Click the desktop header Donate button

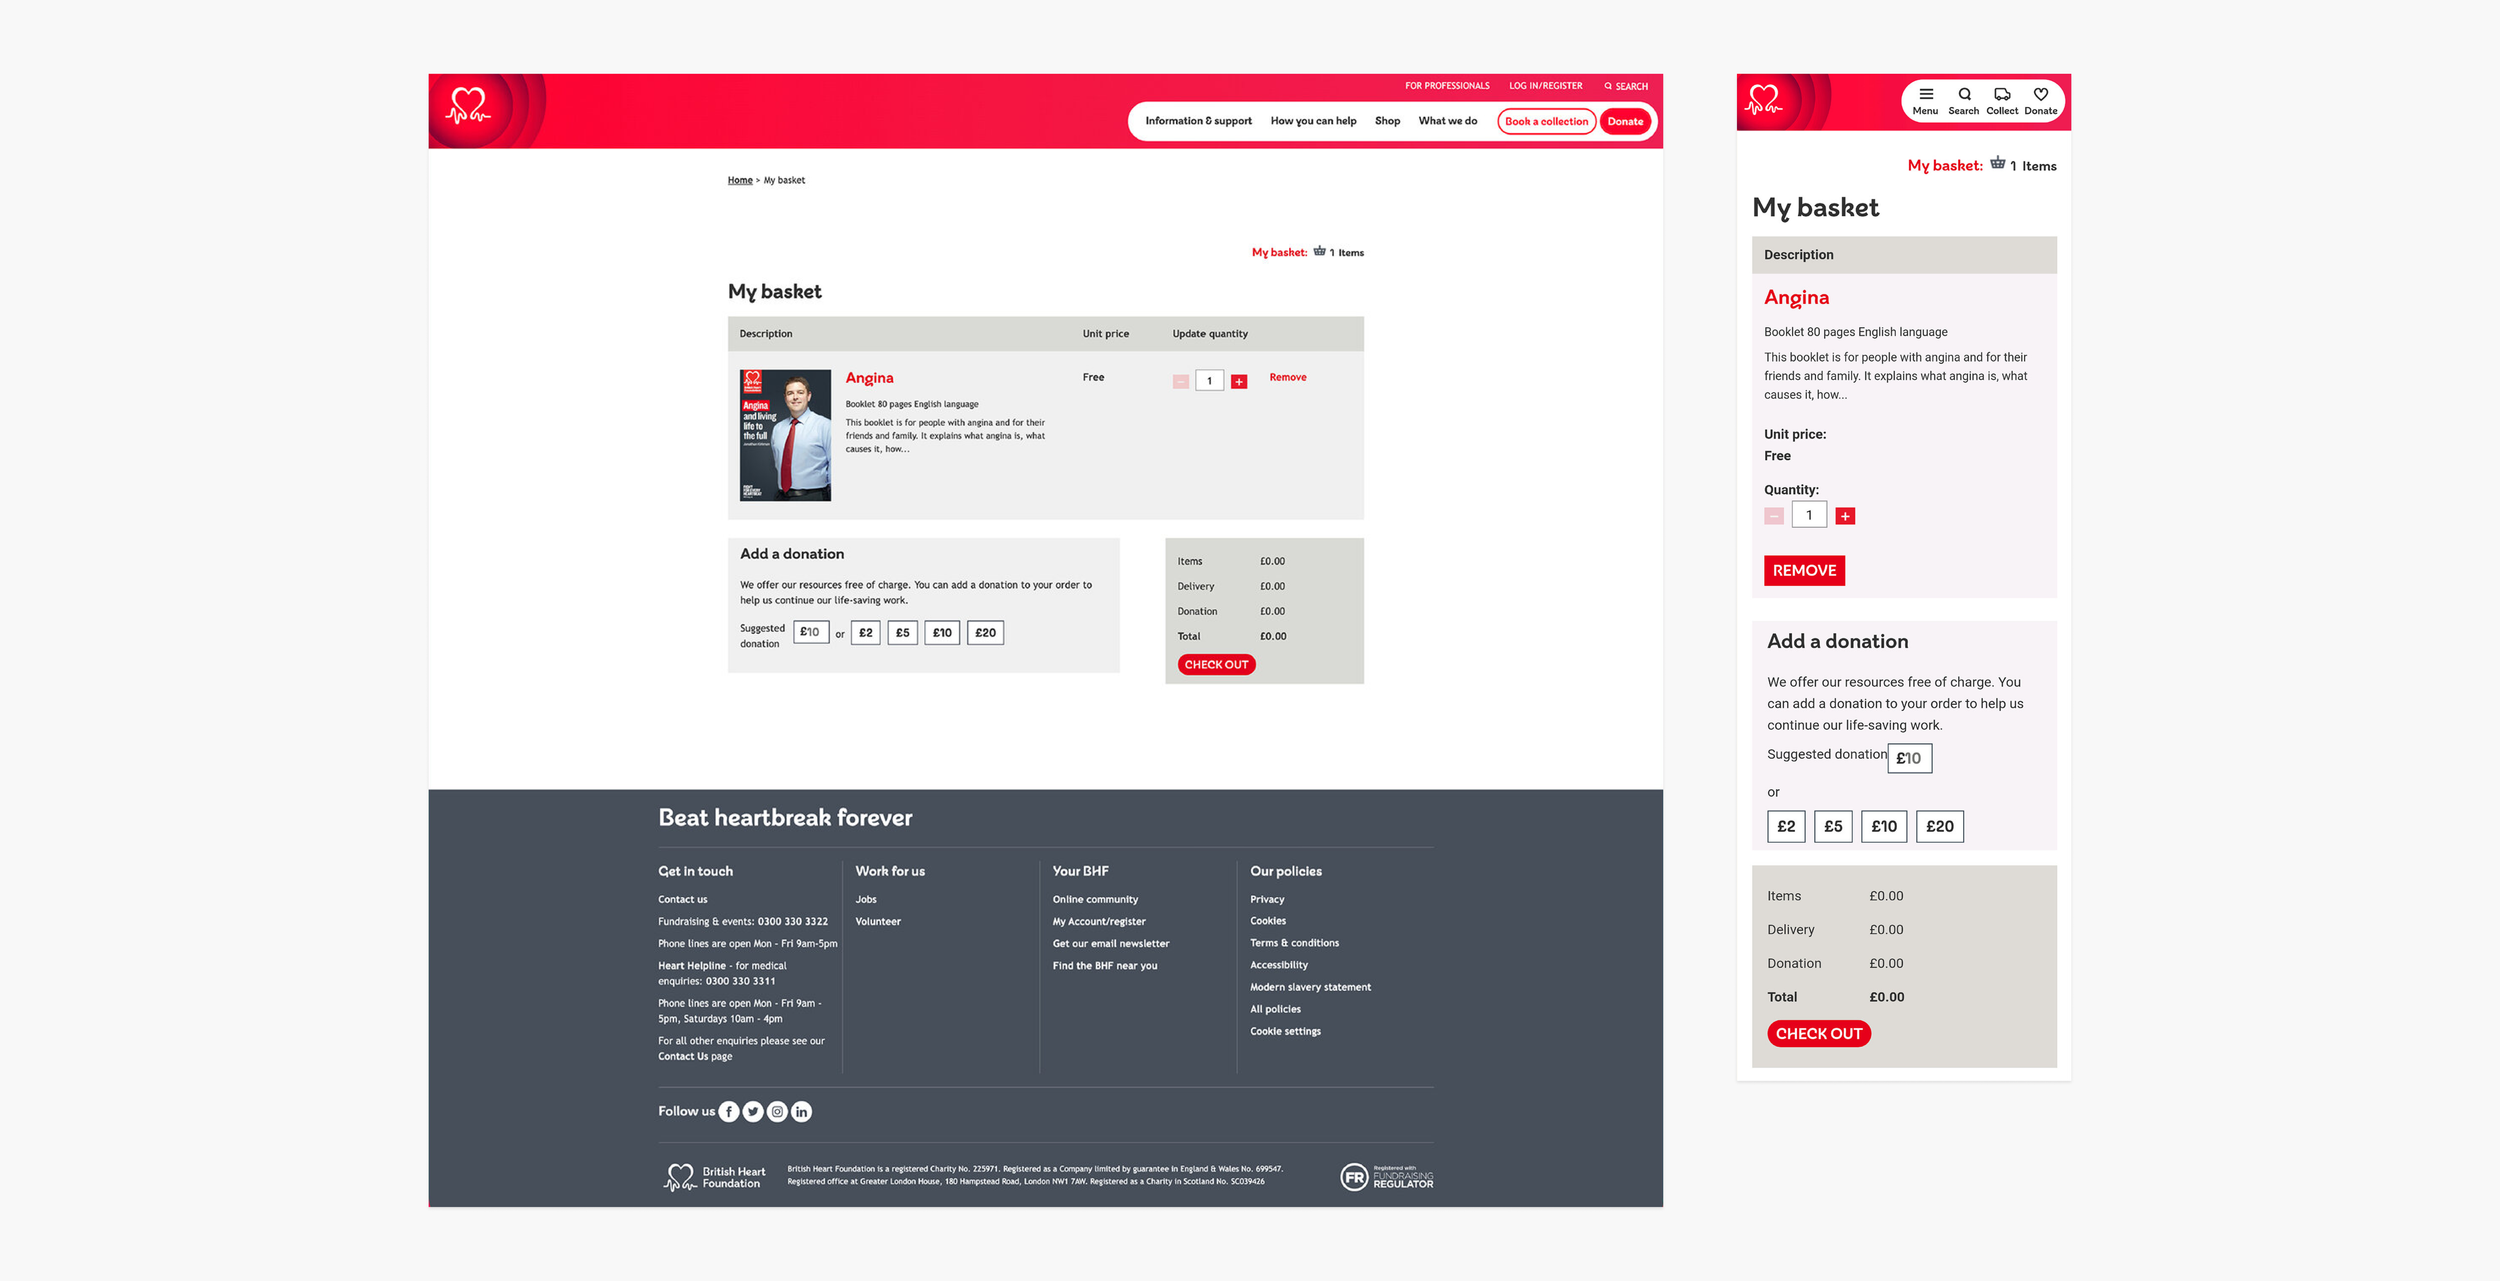[x=1625, y=122]
